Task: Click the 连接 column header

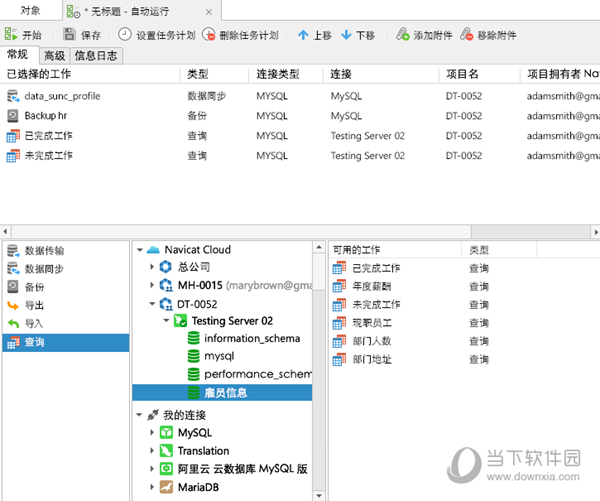Action: coord(381,74)
